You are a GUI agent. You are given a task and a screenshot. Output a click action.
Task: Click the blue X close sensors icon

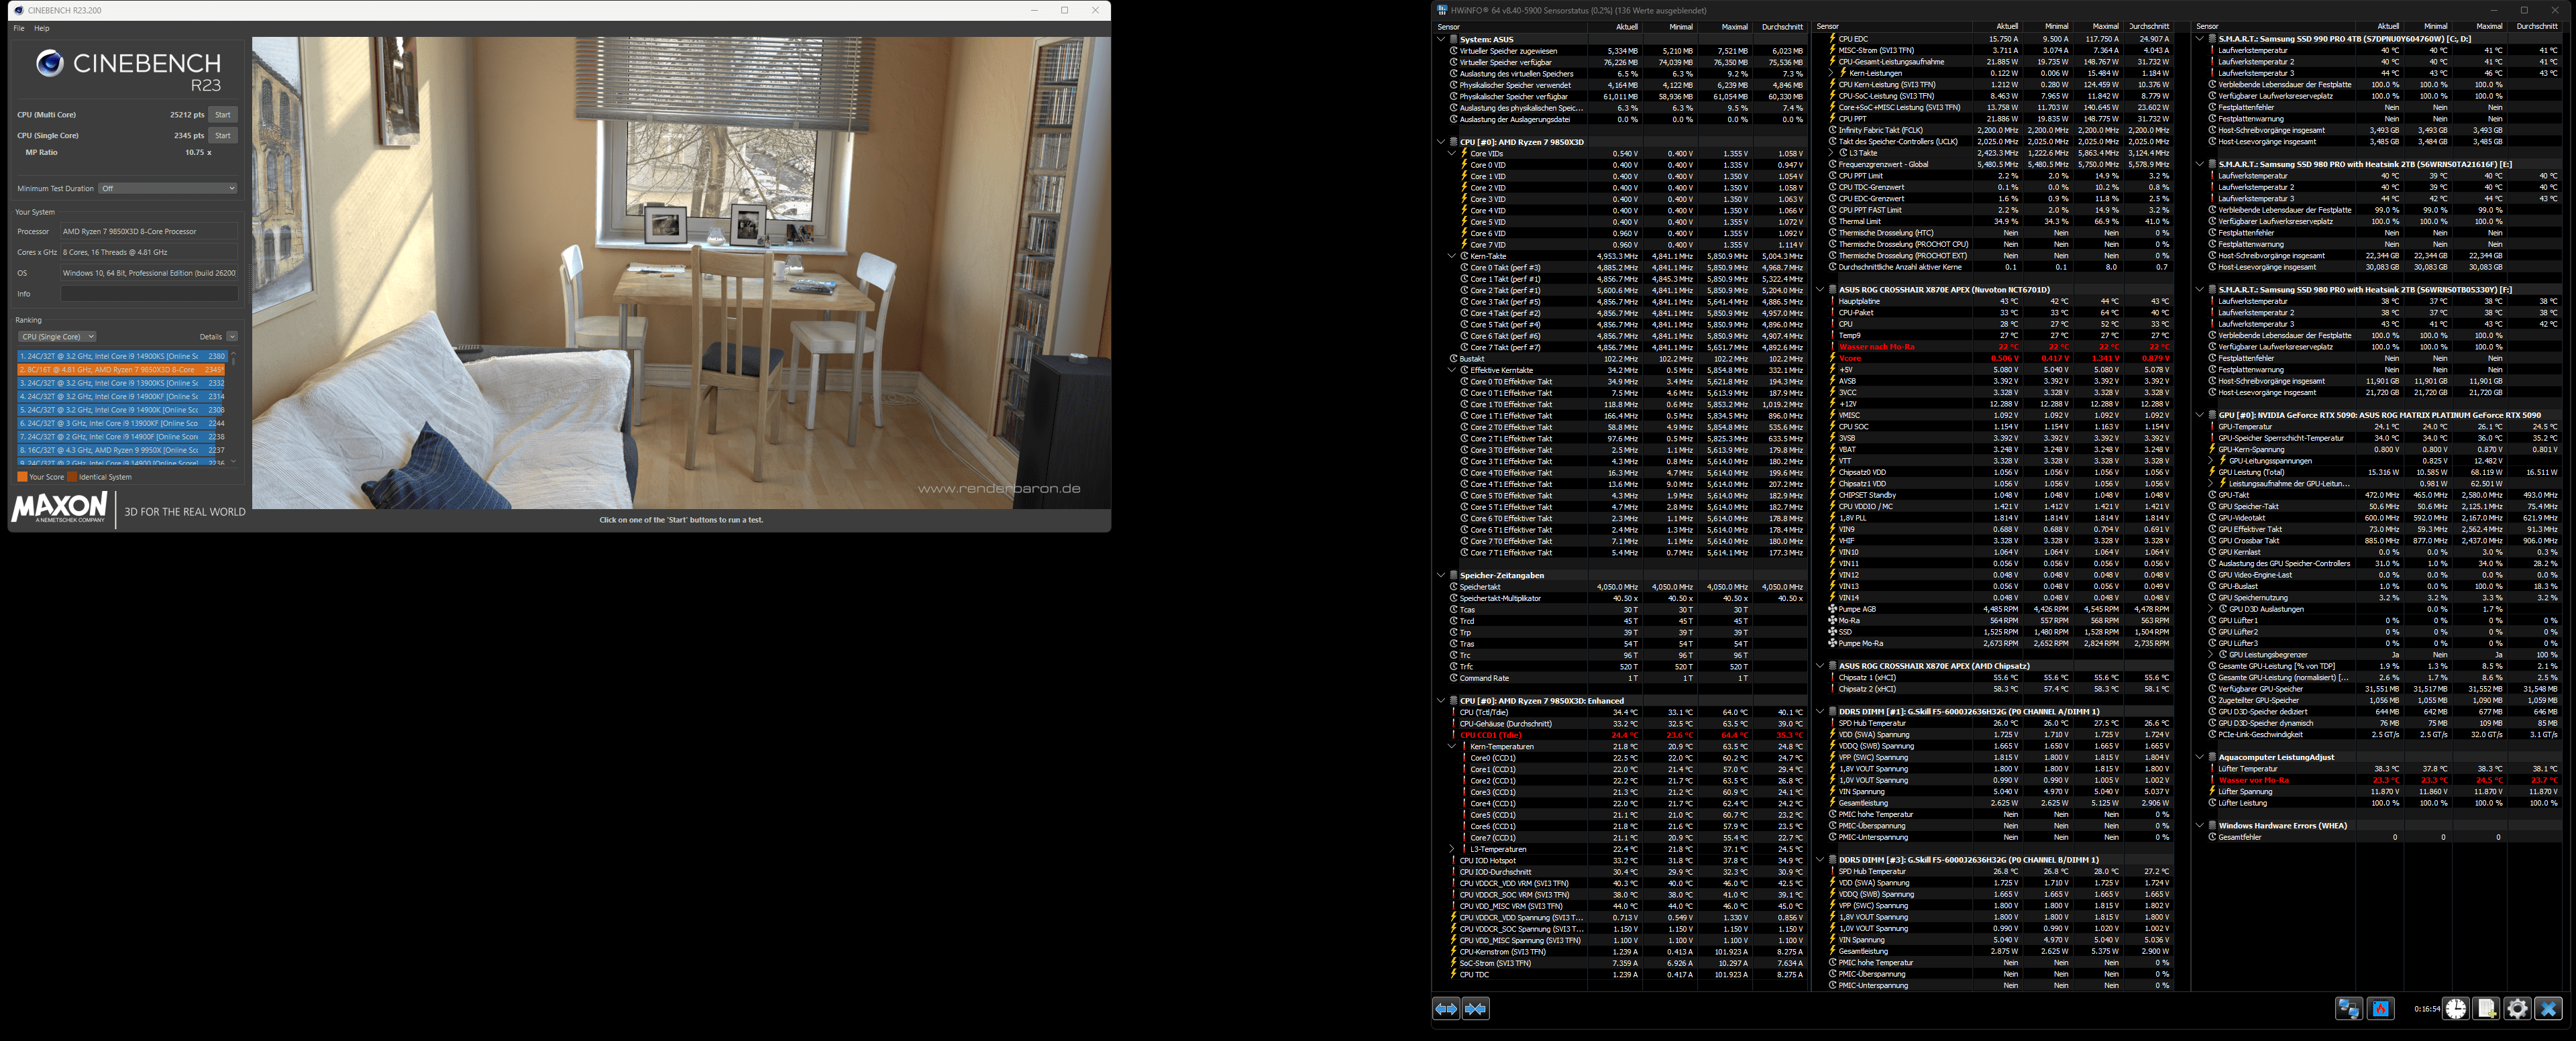2548,1009
